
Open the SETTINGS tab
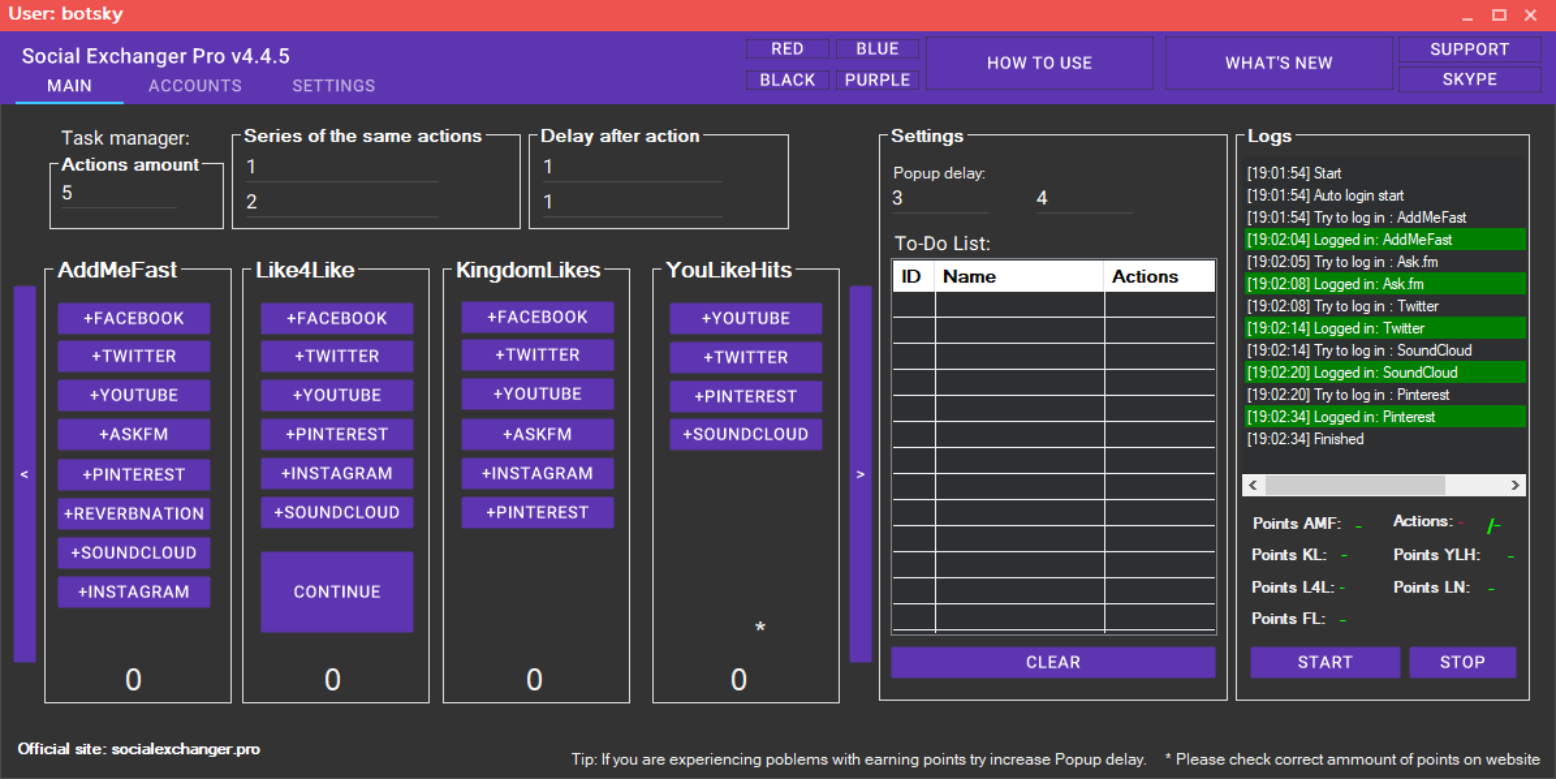coord(334,86)
